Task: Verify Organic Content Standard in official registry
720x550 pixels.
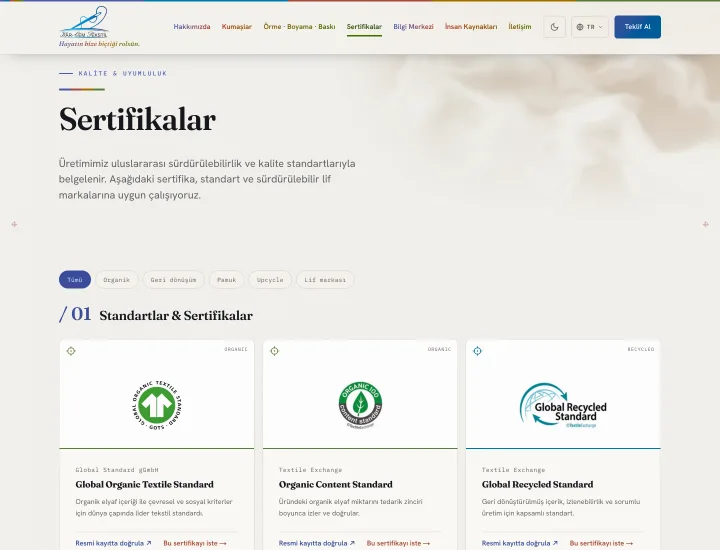Action: [x=317, y=543]
